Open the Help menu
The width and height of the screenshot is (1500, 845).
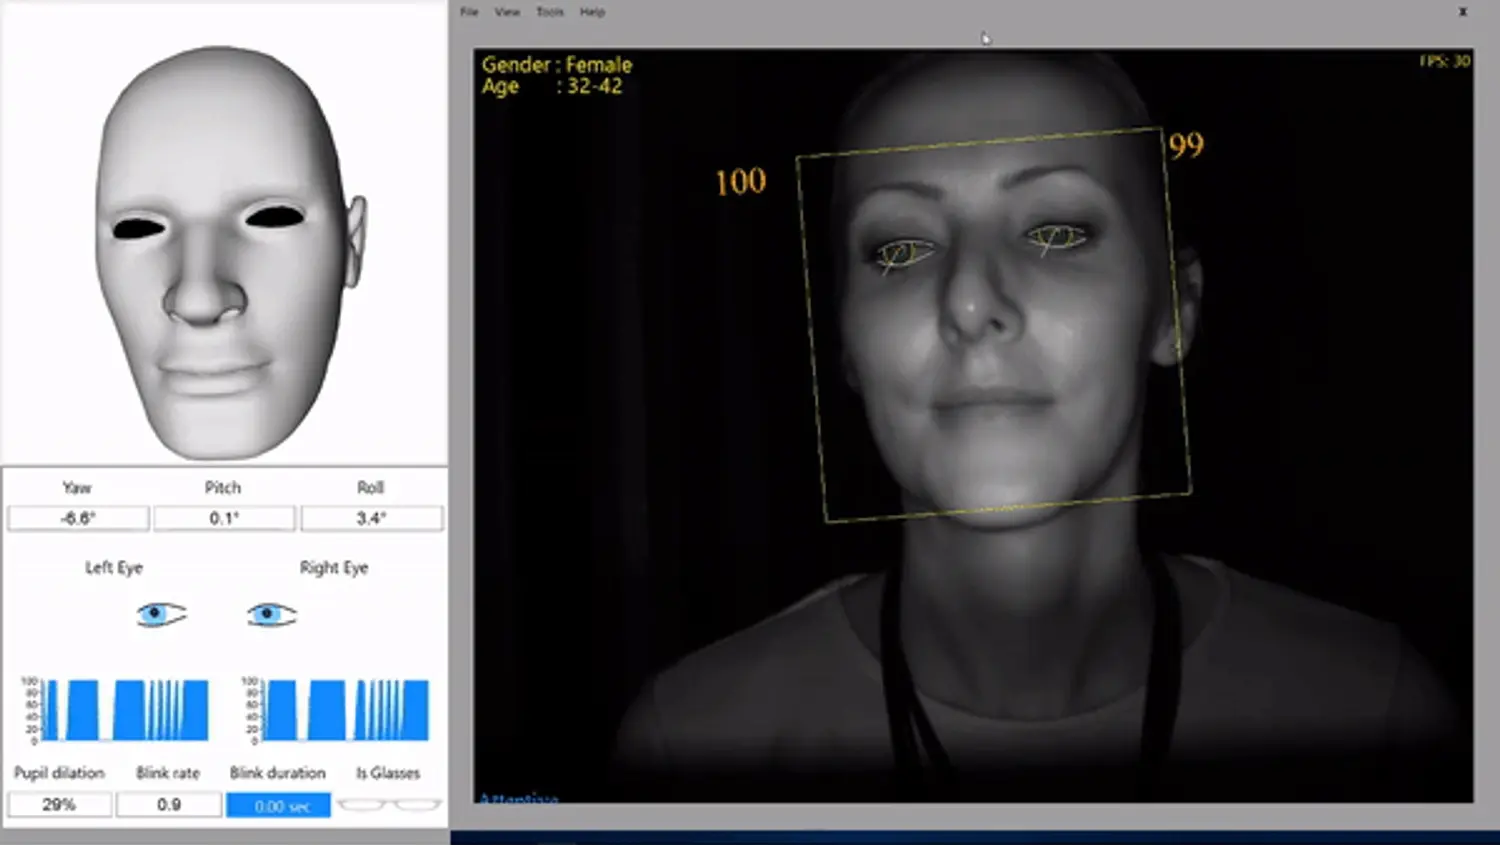592,12
